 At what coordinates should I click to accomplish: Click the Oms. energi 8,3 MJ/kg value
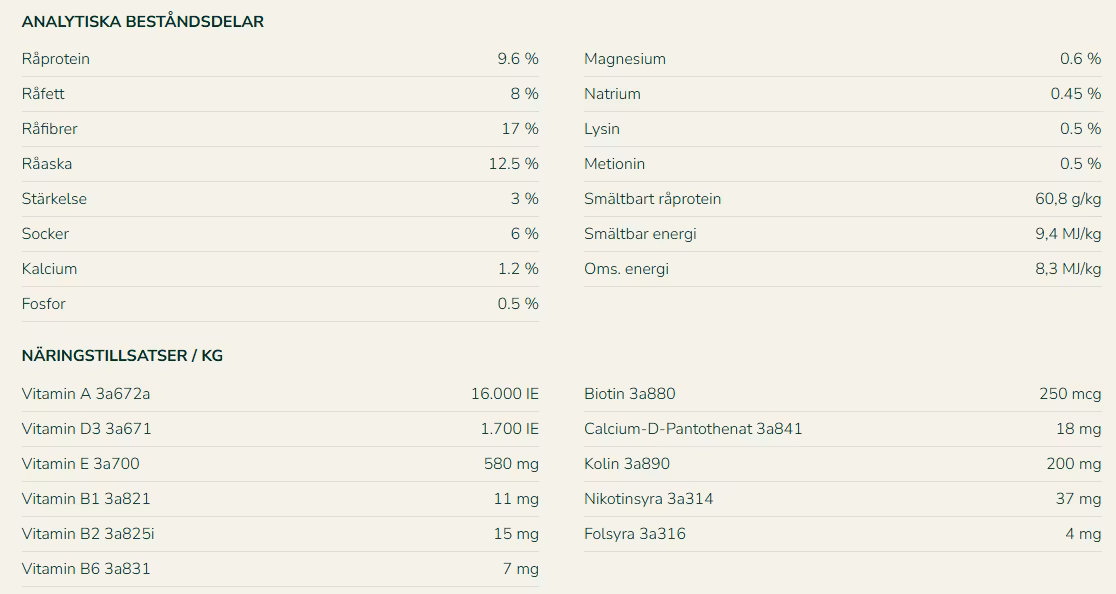click(1068, 269)
